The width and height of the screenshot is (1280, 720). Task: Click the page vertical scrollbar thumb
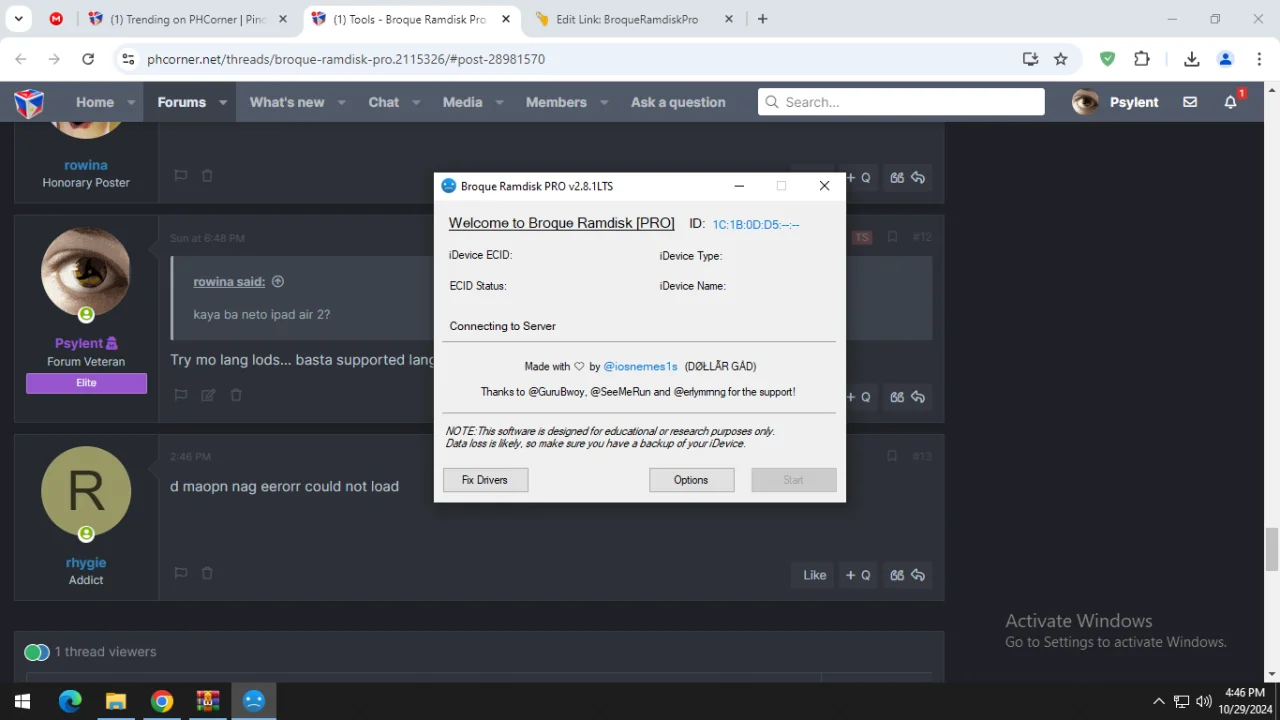point(1272,548)
